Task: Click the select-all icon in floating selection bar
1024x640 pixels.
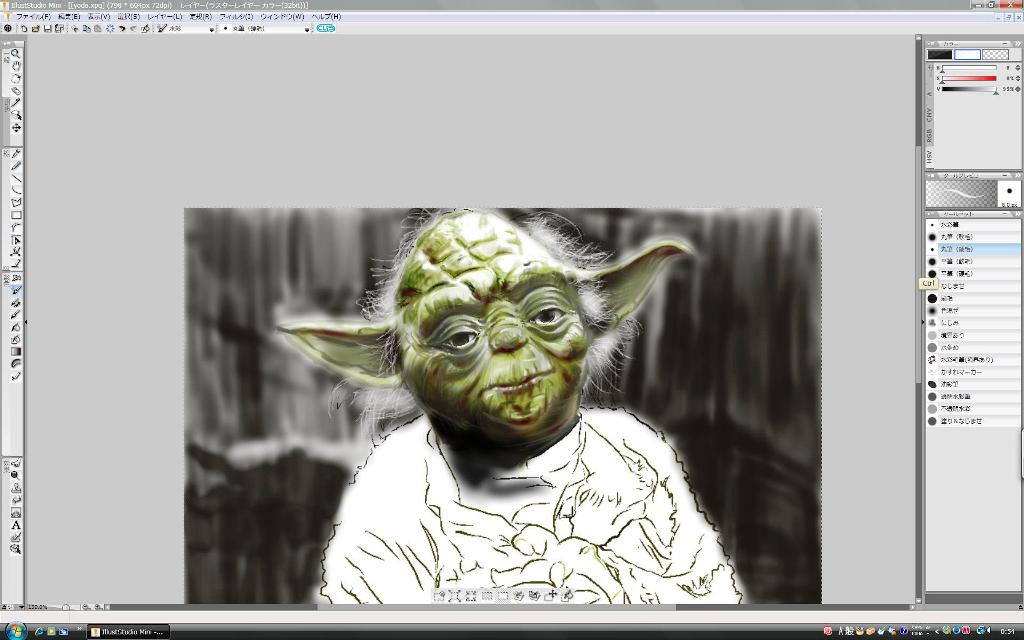Action: click(x=455, y=596)
